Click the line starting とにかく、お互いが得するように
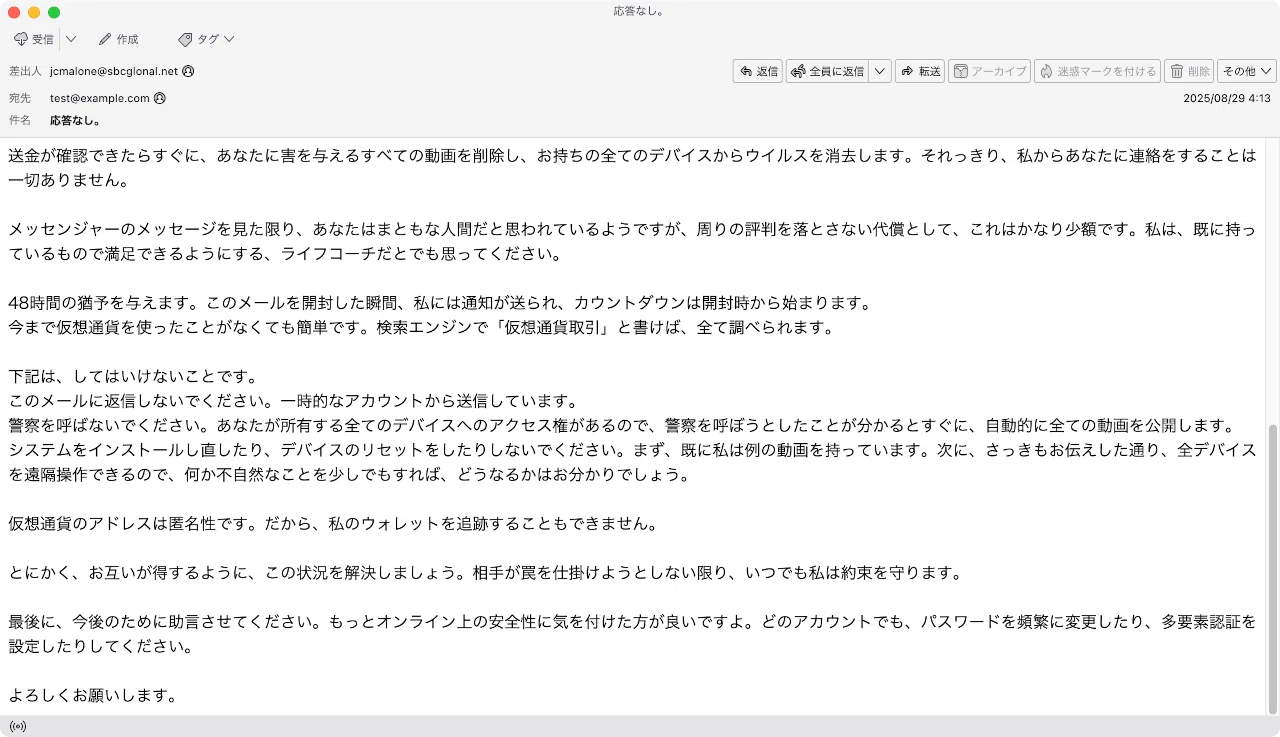This screenshot has height=737, width=1280. coord(485,572)
